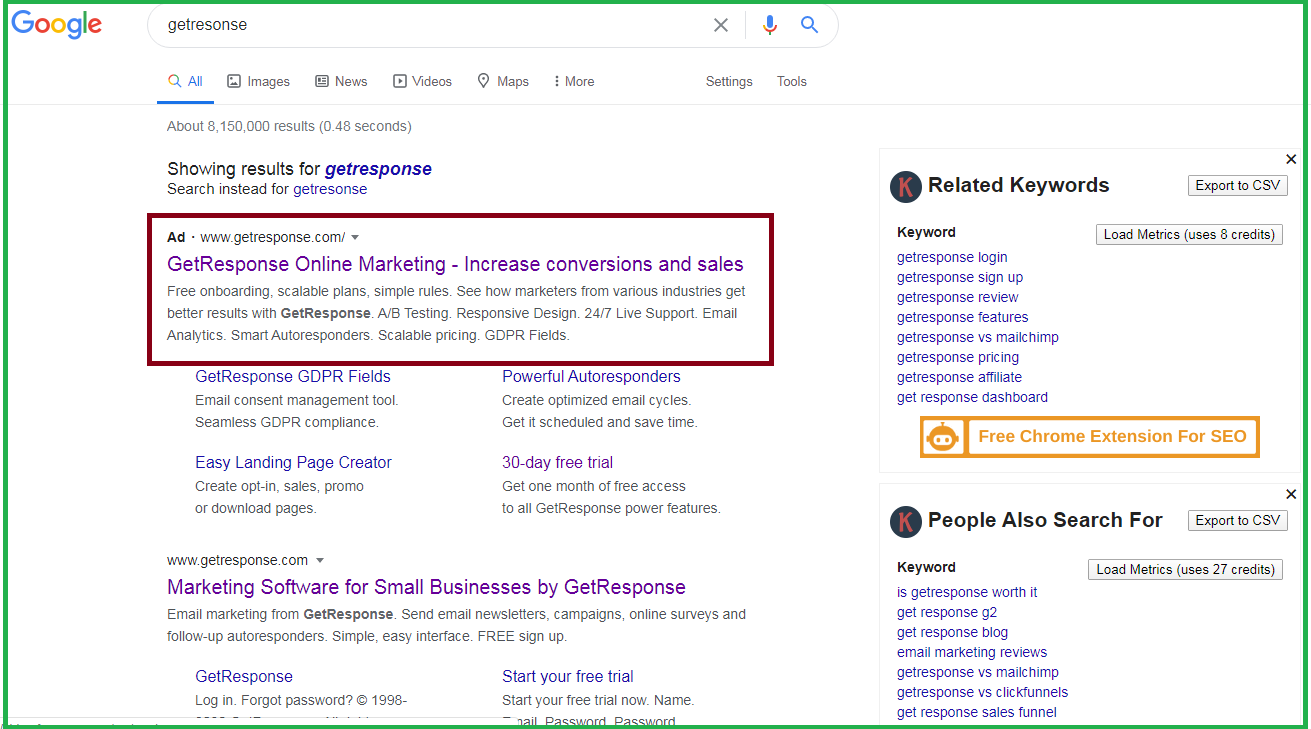Image resolution: width=1311 pixels, height=729 pixels.
Task: Submit search with magnifier icon
Action: [x=810, y=25]
